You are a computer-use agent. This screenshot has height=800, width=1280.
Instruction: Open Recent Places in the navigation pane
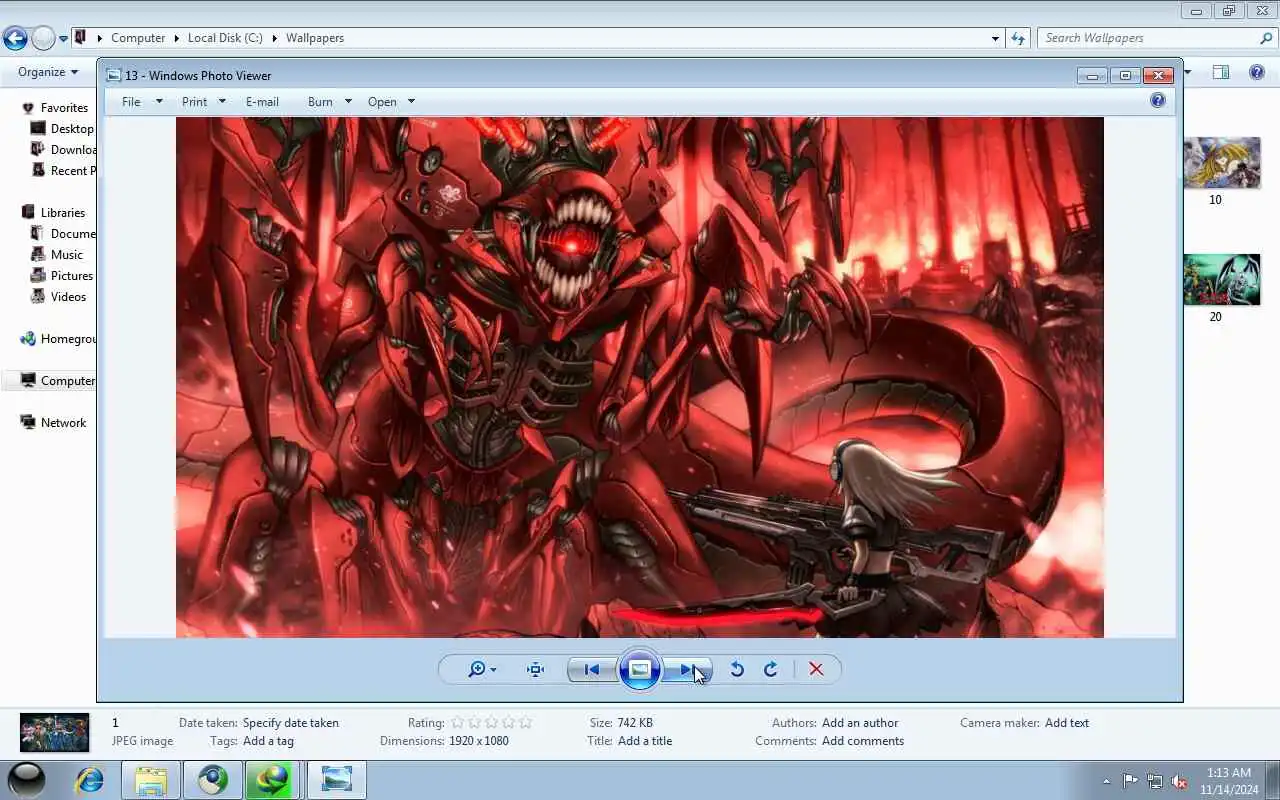(73, 170)
